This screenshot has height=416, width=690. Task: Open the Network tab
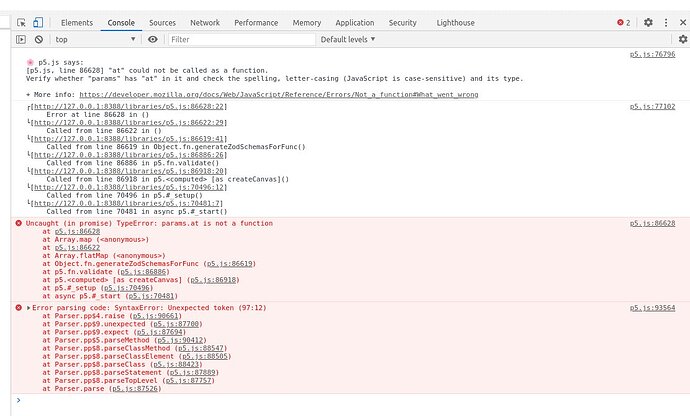205,22
